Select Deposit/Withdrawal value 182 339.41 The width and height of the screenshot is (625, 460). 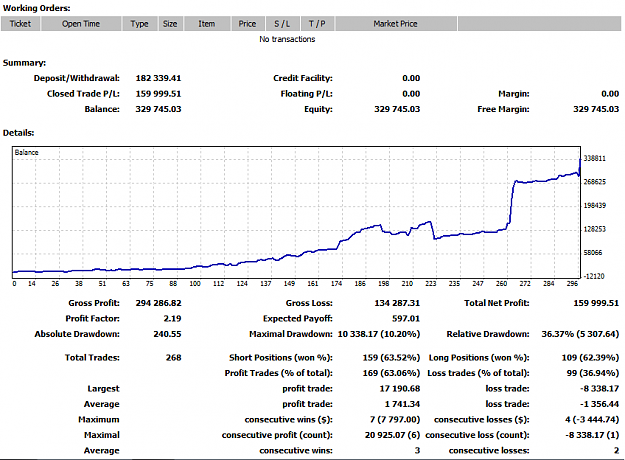[158, 78]
